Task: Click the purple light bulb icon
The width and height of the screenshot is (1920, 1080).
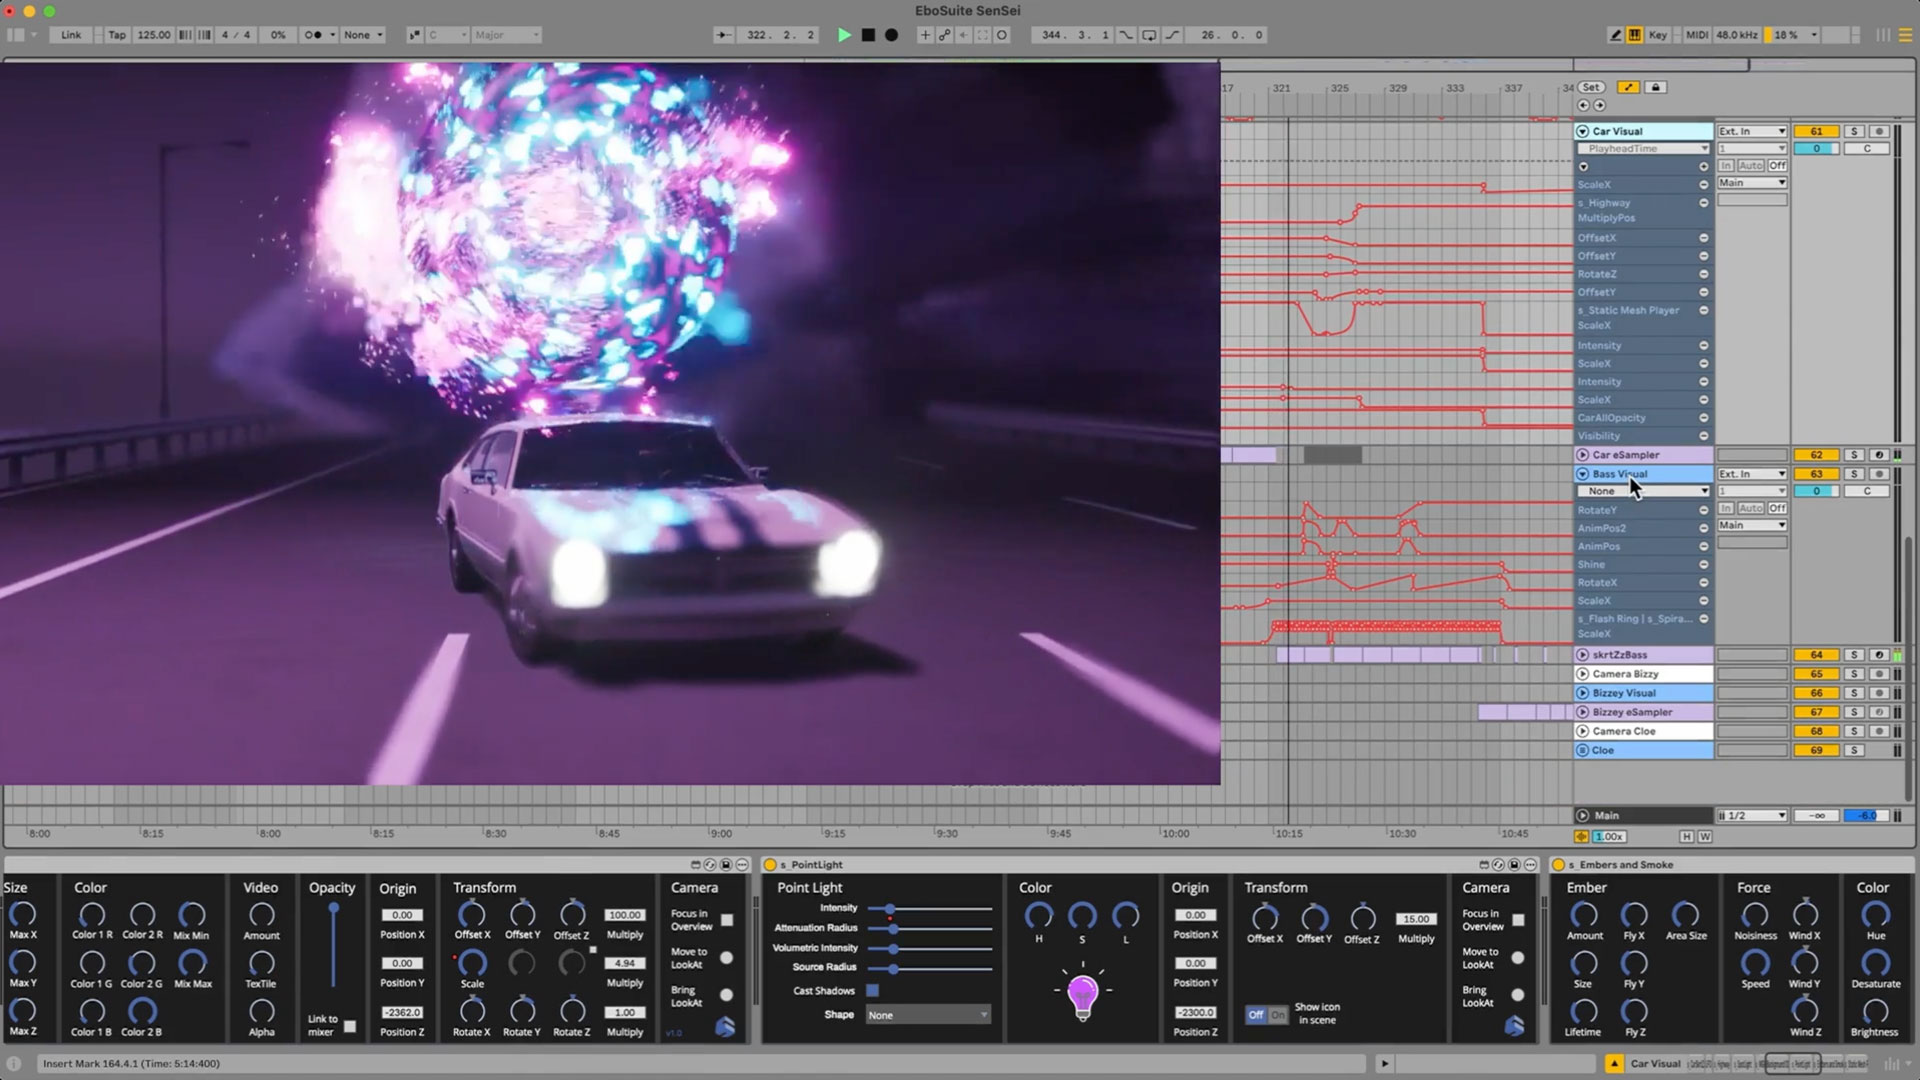Action: click(1082, 994)
